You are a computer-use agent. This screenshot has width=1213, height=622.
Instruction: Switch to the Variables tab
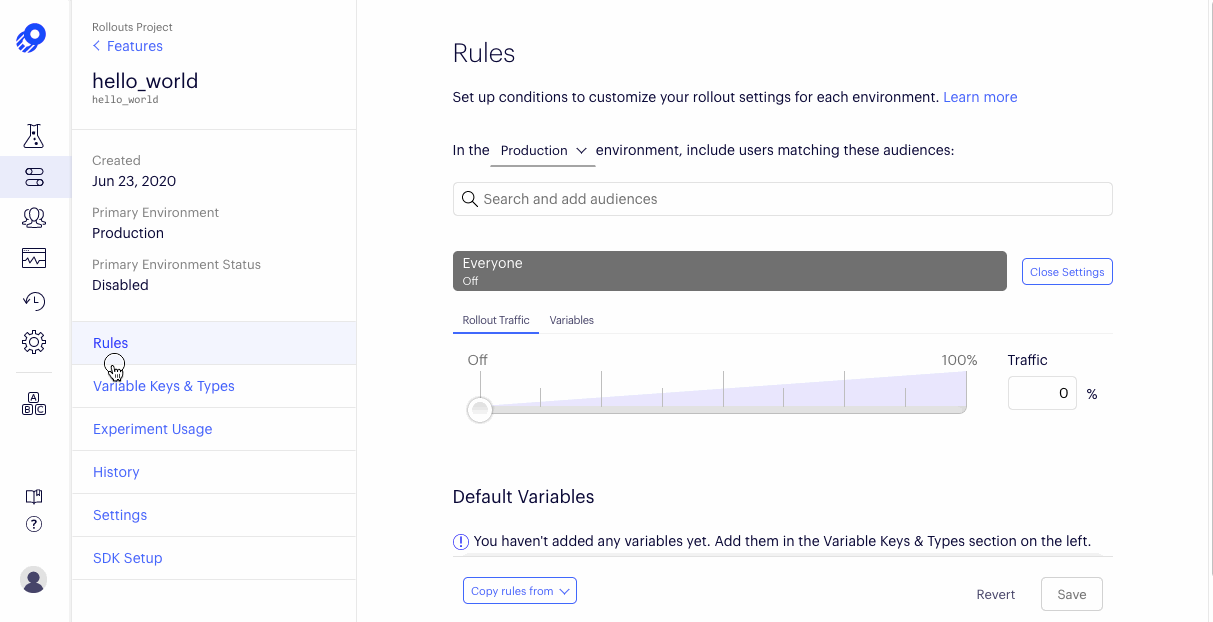coord(572,320)
